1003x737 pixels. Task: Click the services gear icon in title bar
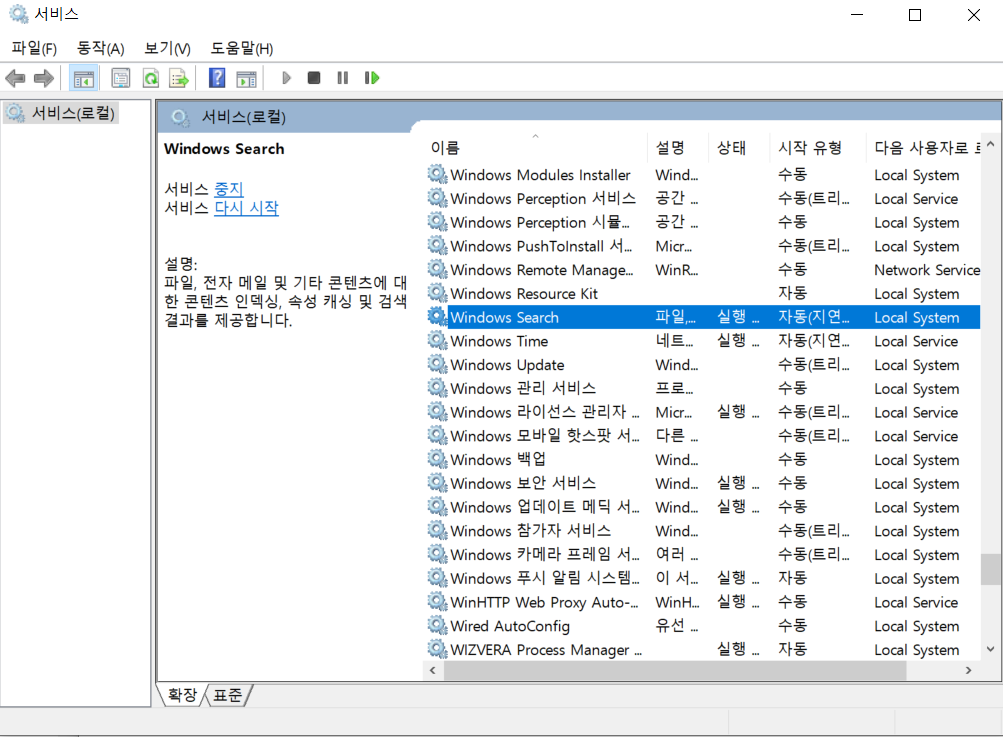pos(19,13)
